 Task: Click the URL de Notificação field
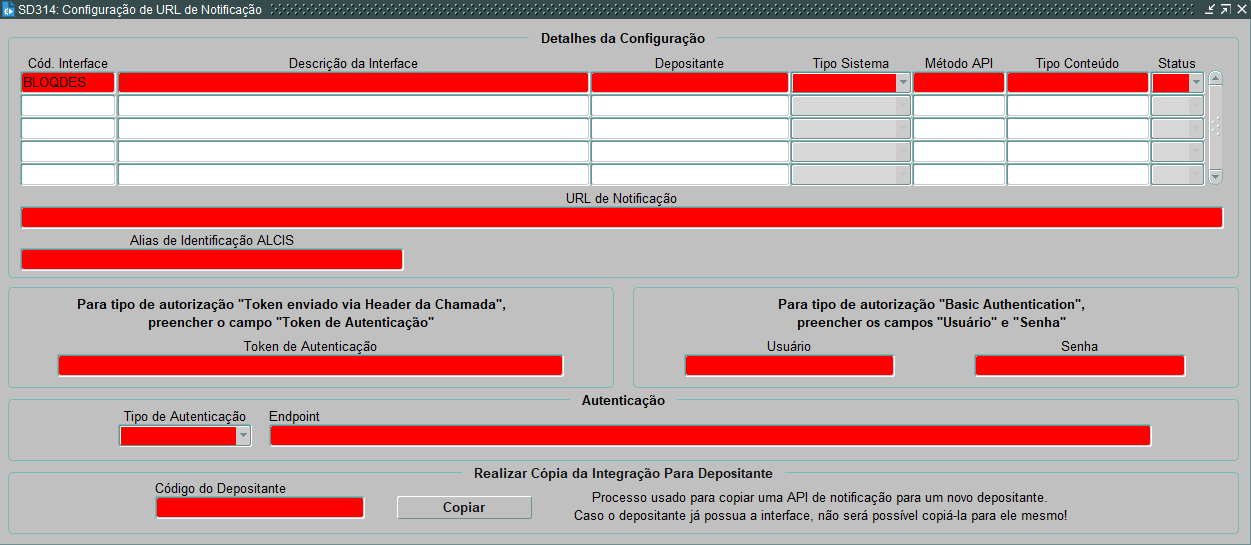point(622,218)
